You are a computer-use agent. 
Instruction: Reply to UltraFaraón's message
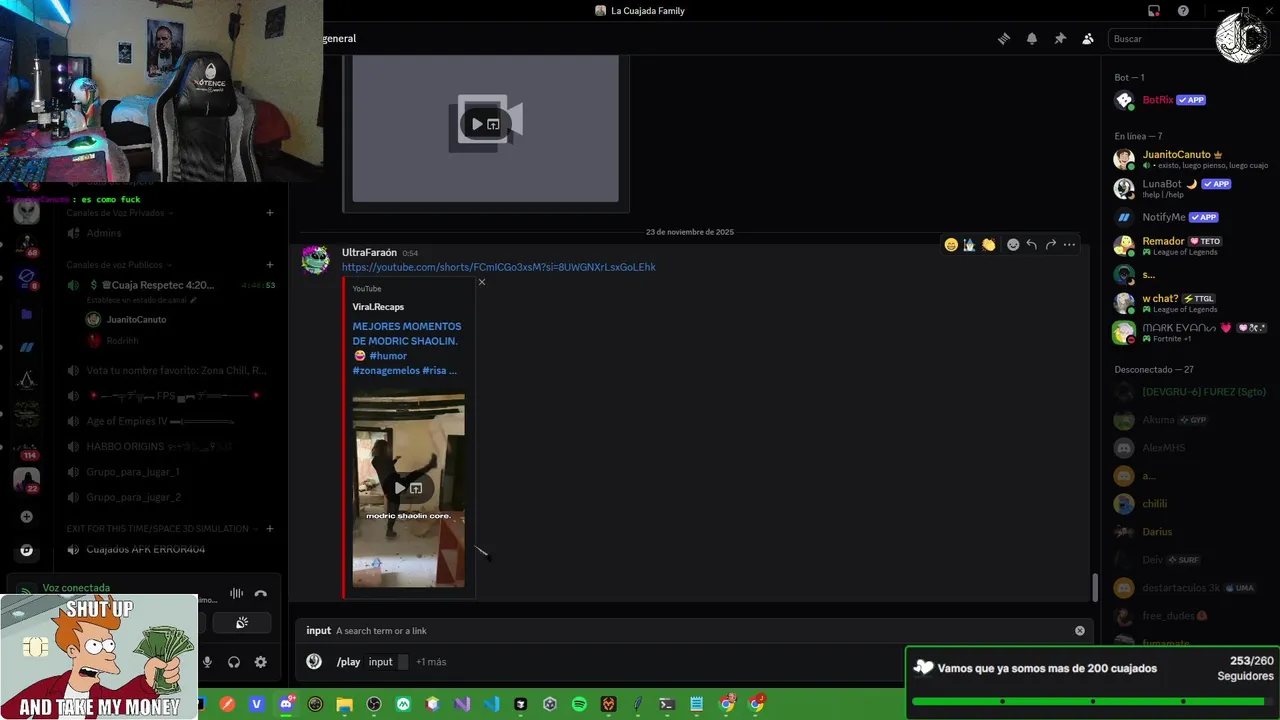click(x=1032, y=245)
